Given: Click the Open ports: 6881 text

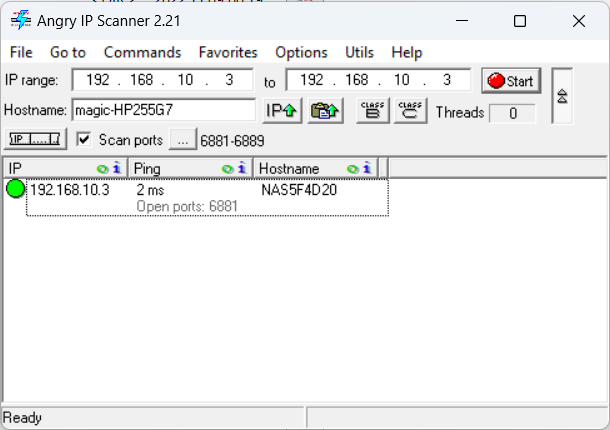Looking at the screenshot, I should 187,206.
